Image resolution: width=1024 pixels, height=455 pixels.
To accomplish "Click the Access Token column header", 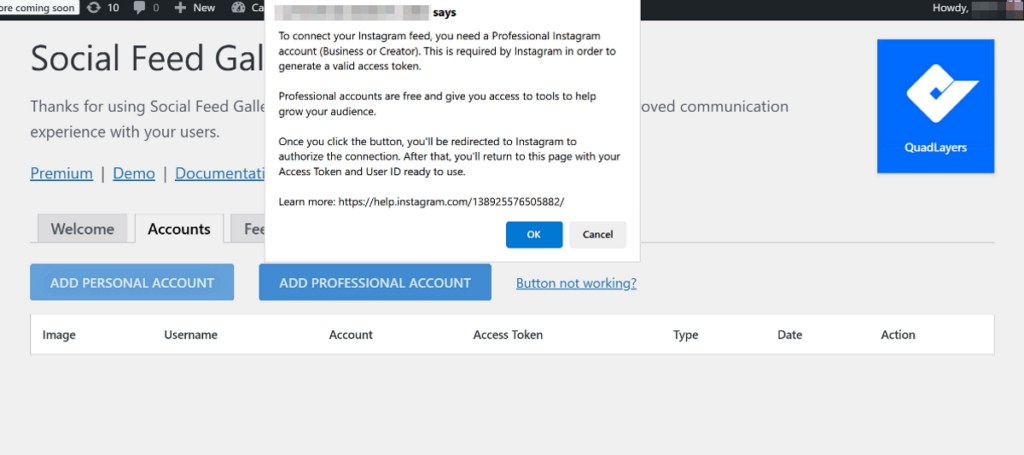I will pos(508,335).
